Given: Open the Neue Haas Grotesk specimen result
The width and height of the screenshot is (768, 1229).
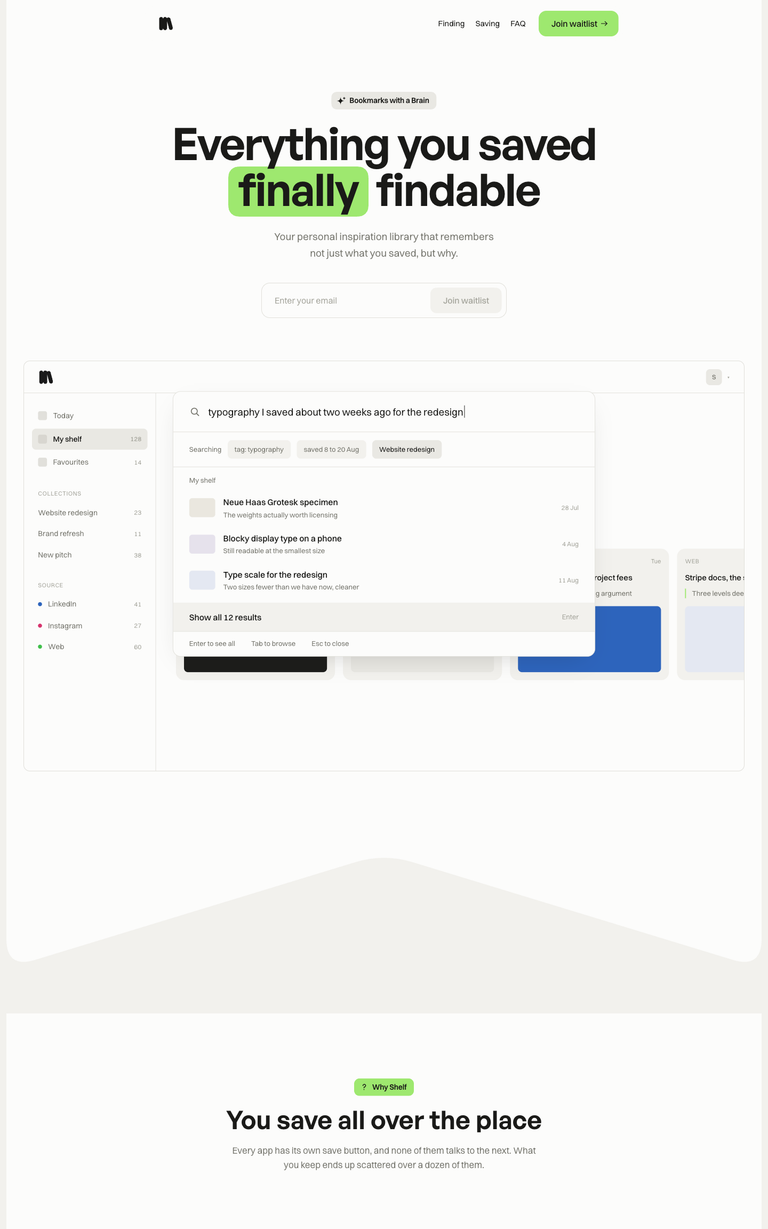Looking at the screenshot, I should pyautogui.click(x=384, y=508).
